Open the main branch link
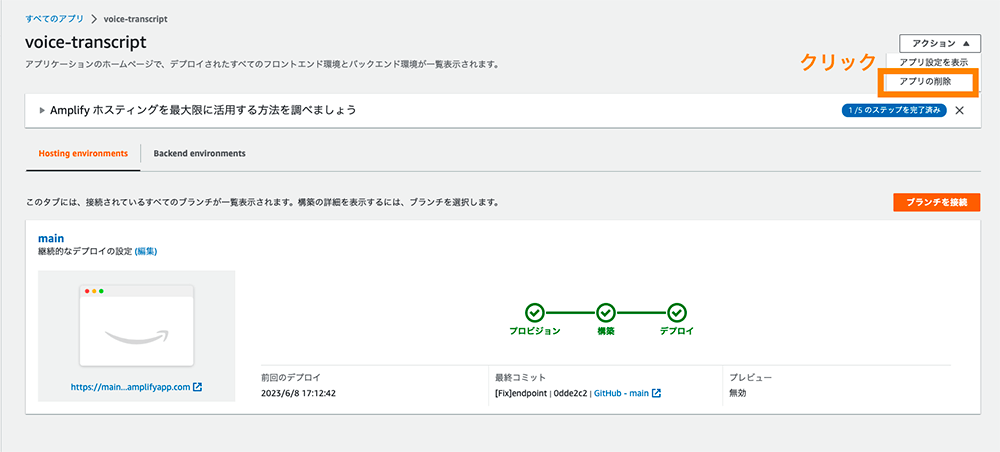The image size is (1000, 452). [x=51, y=238]
